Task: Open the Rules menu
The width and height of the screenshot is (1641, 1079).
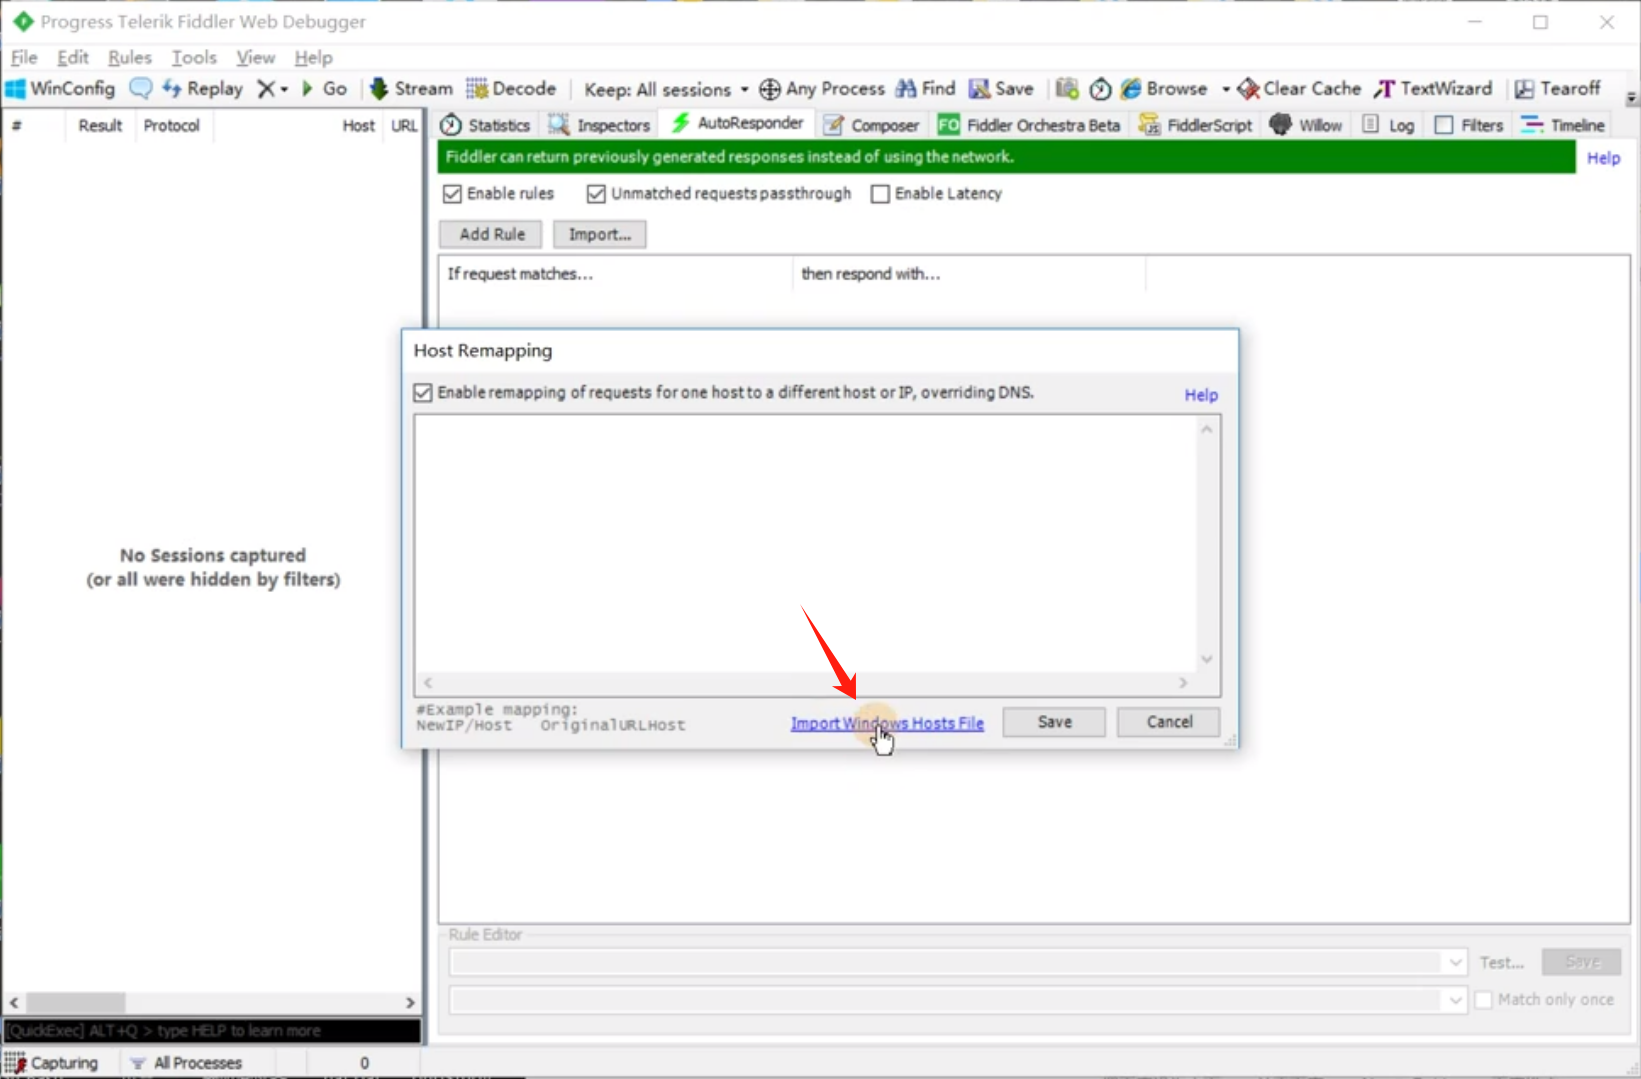Action: point(130,58)
